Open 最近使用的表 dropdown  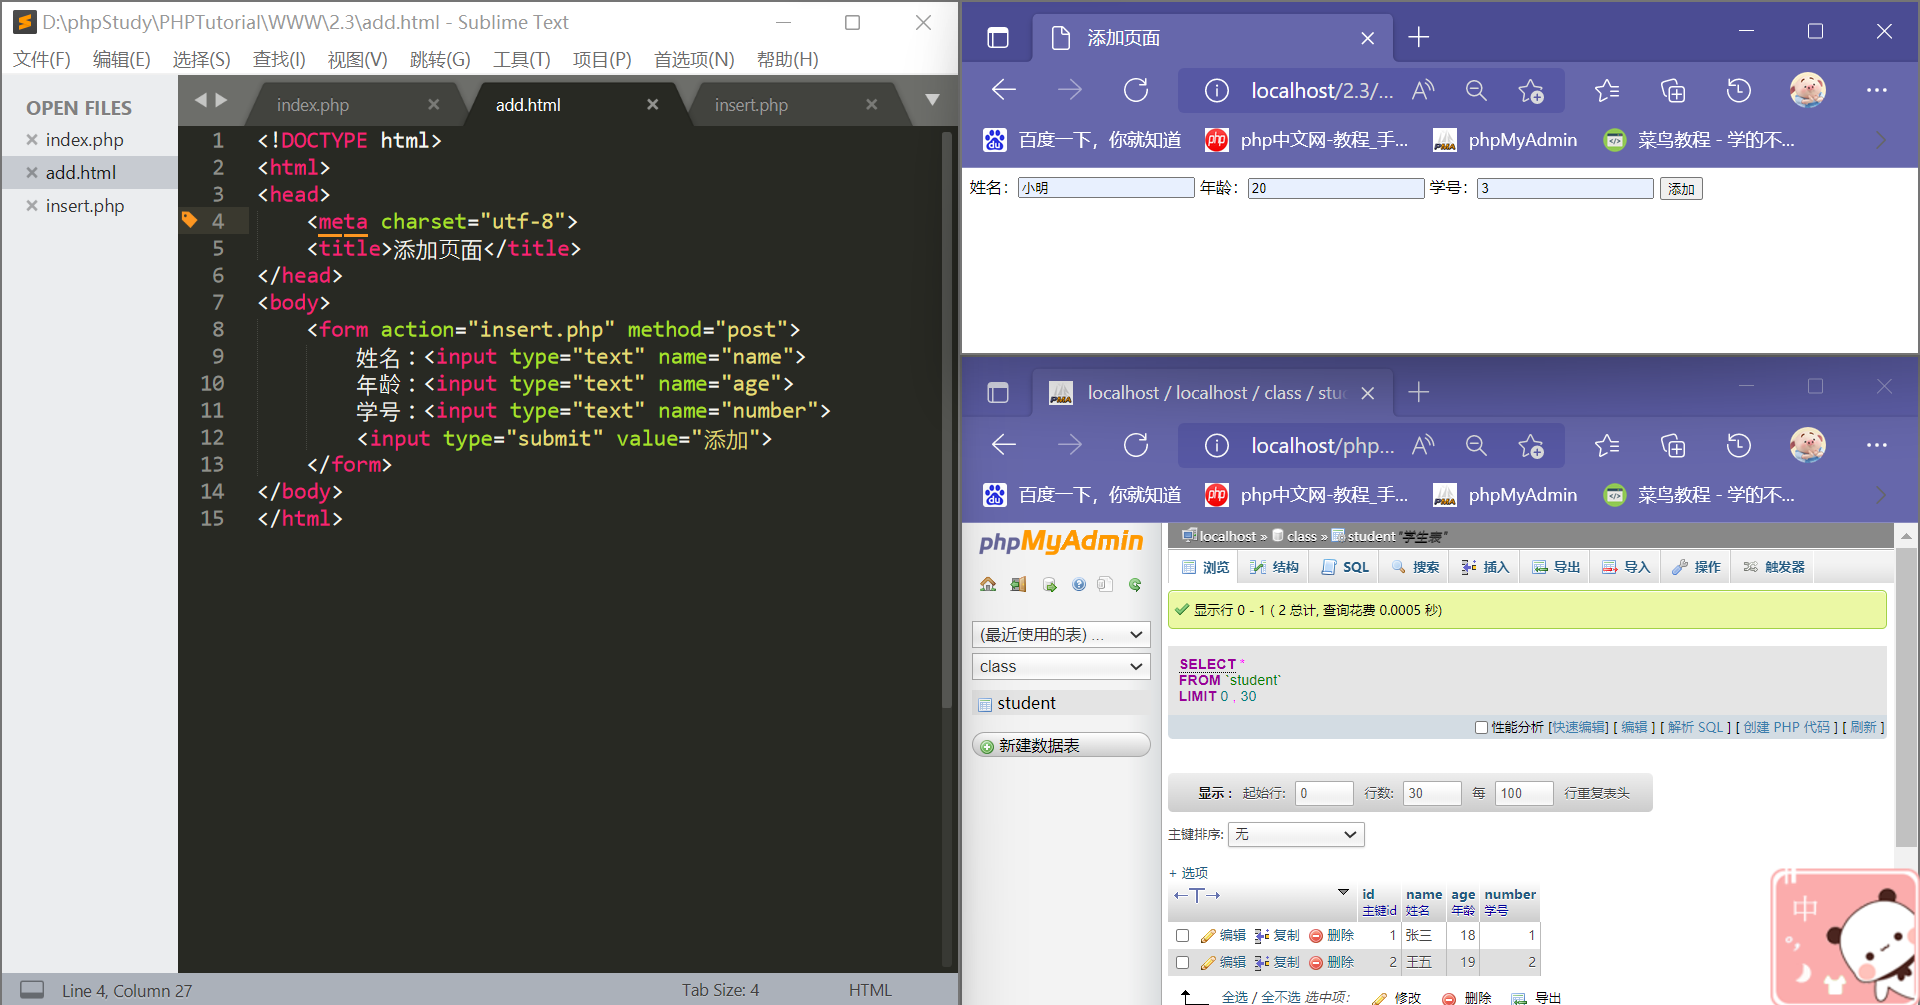pos(1061,635)
